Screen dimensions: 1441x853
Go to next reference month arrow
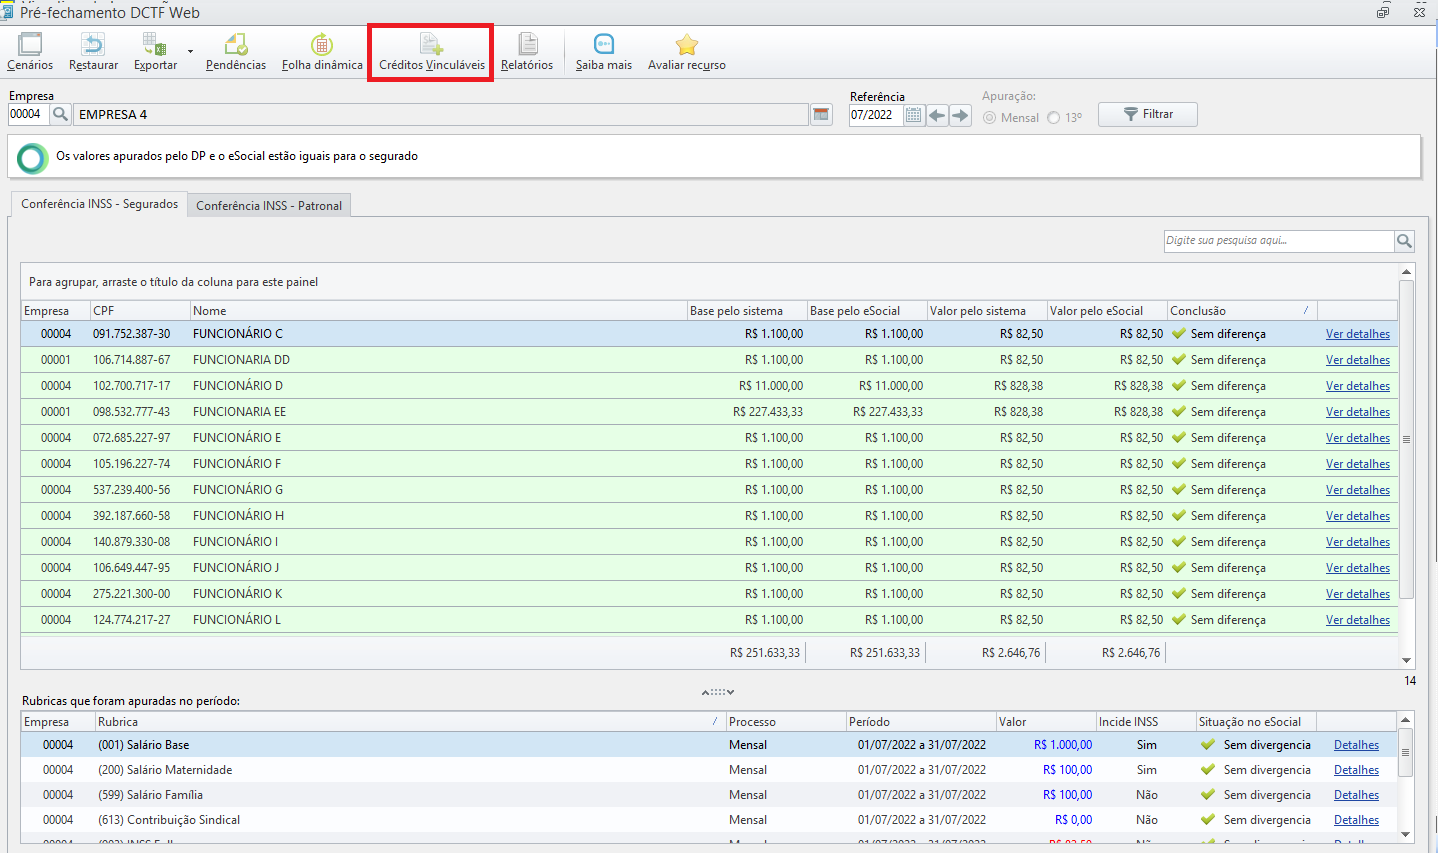[x=960, y=115]
